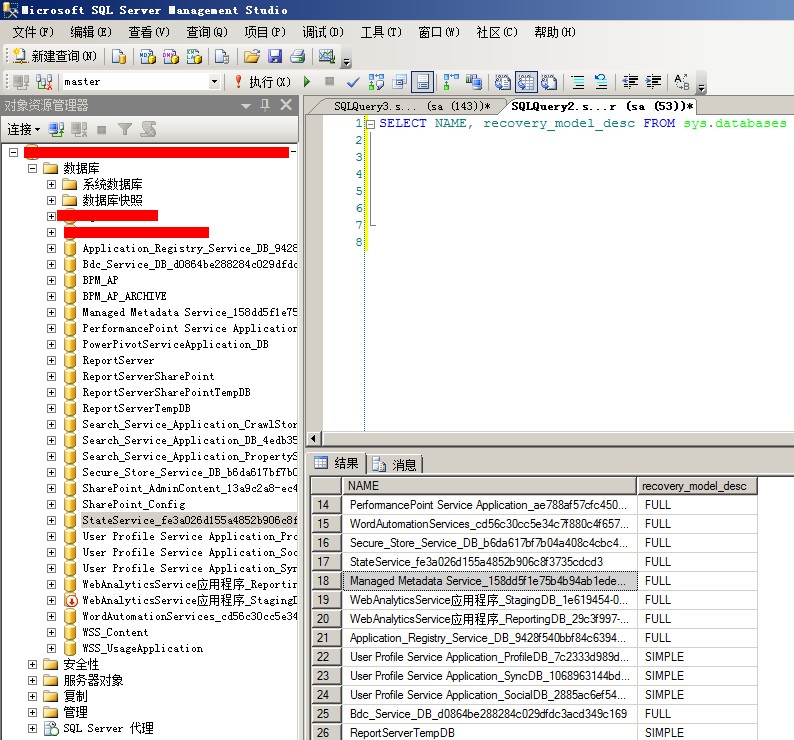Click the Save floppy disk icon

coord(275,56)
